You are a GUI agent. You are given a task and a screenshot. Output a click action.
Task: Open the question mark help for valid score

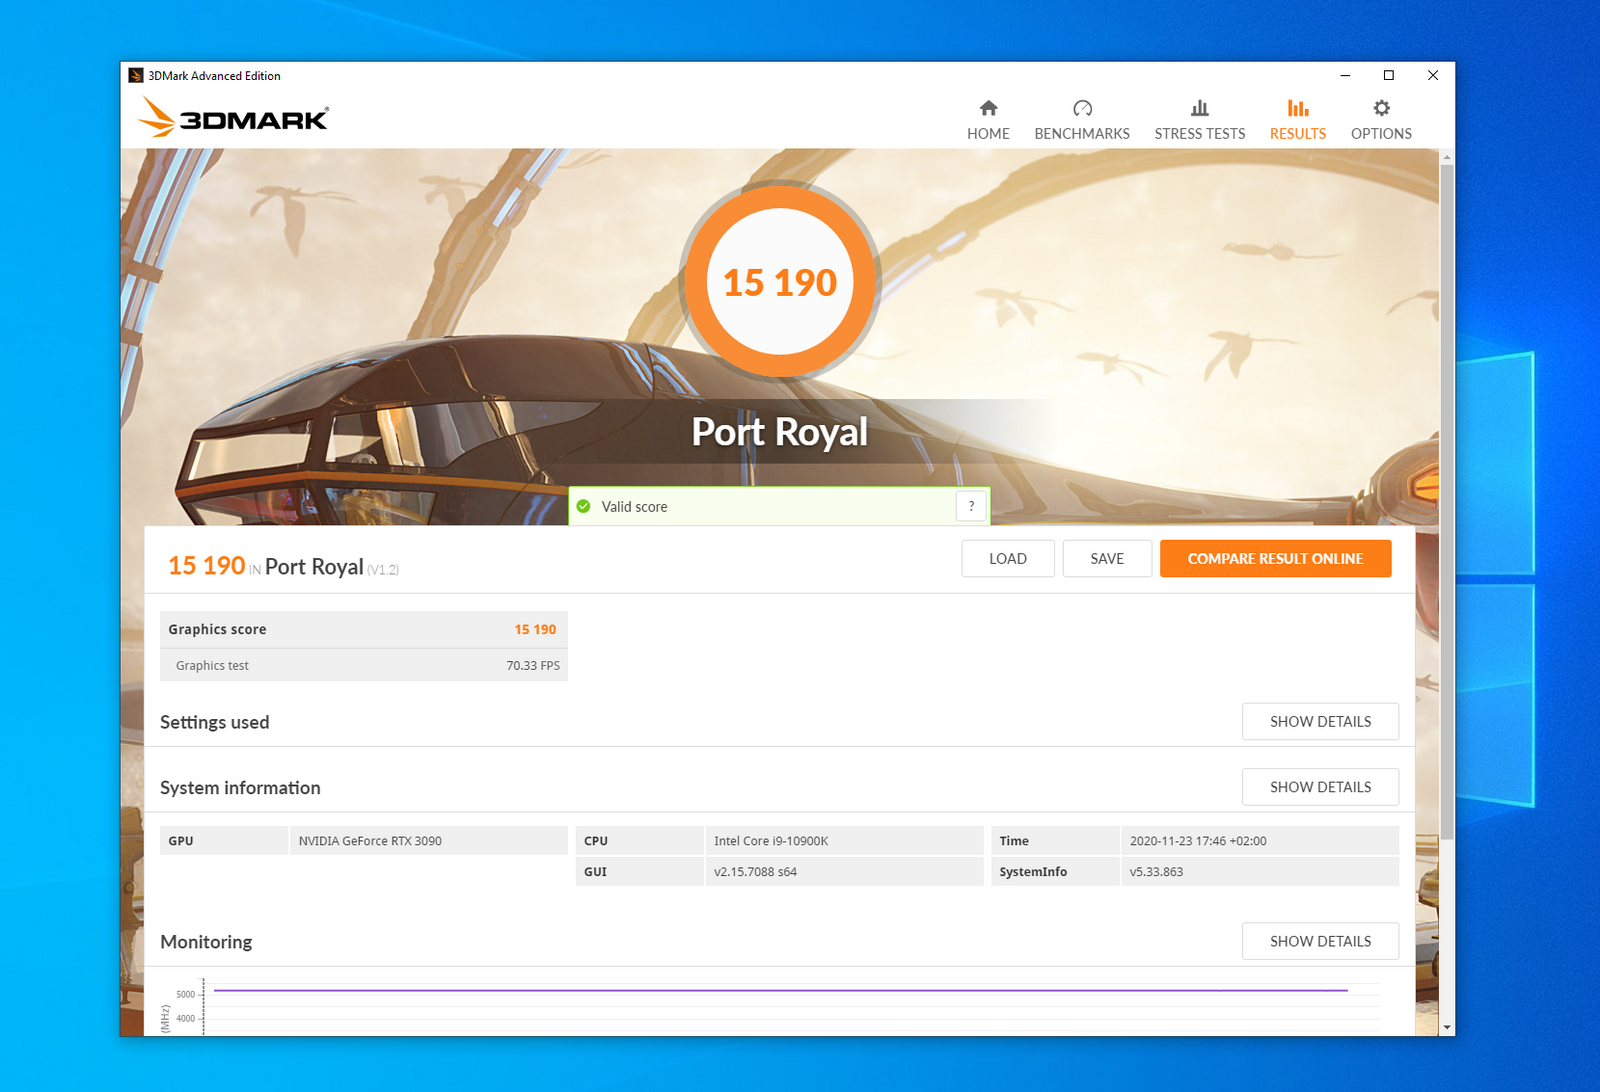971,506
